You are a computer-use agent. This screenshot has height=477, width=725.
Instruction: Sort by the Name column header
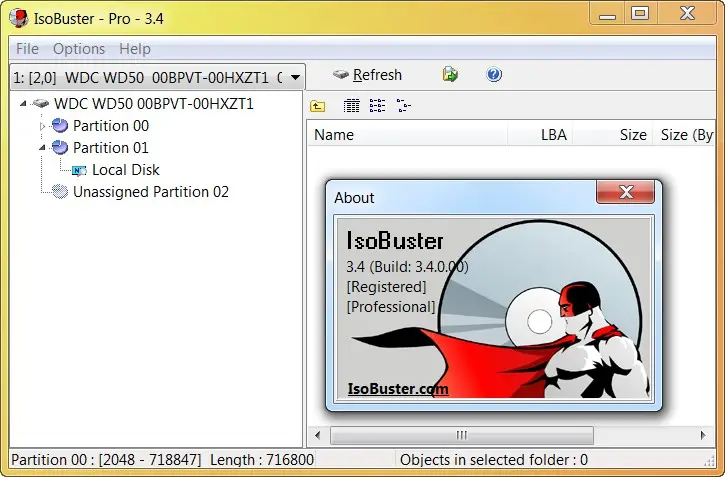pos(407,135)
